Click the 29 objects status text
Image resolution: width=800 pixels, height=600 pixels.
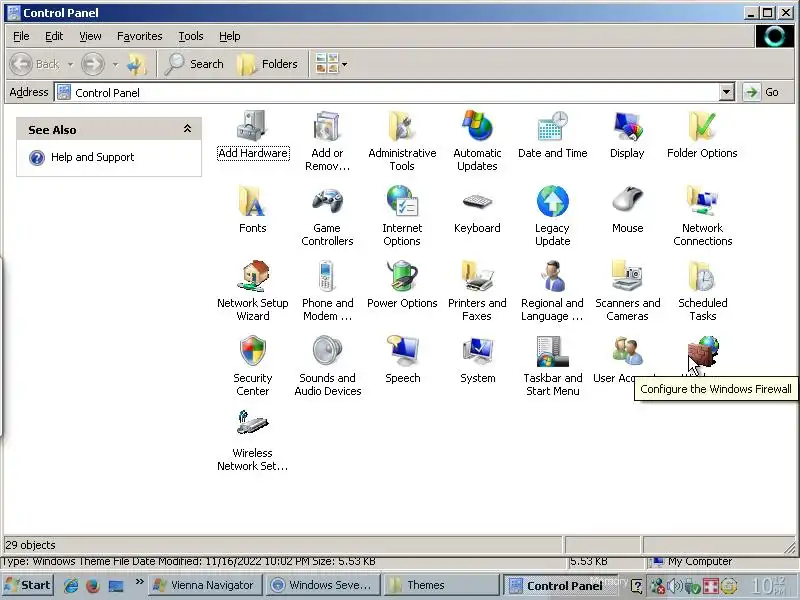[30, 545]
